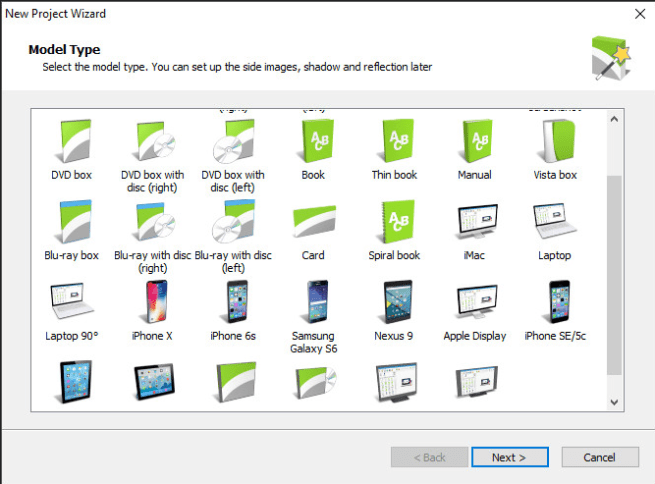Select the DVD box model
Viewport: 655px width, 484px height.
71,150
